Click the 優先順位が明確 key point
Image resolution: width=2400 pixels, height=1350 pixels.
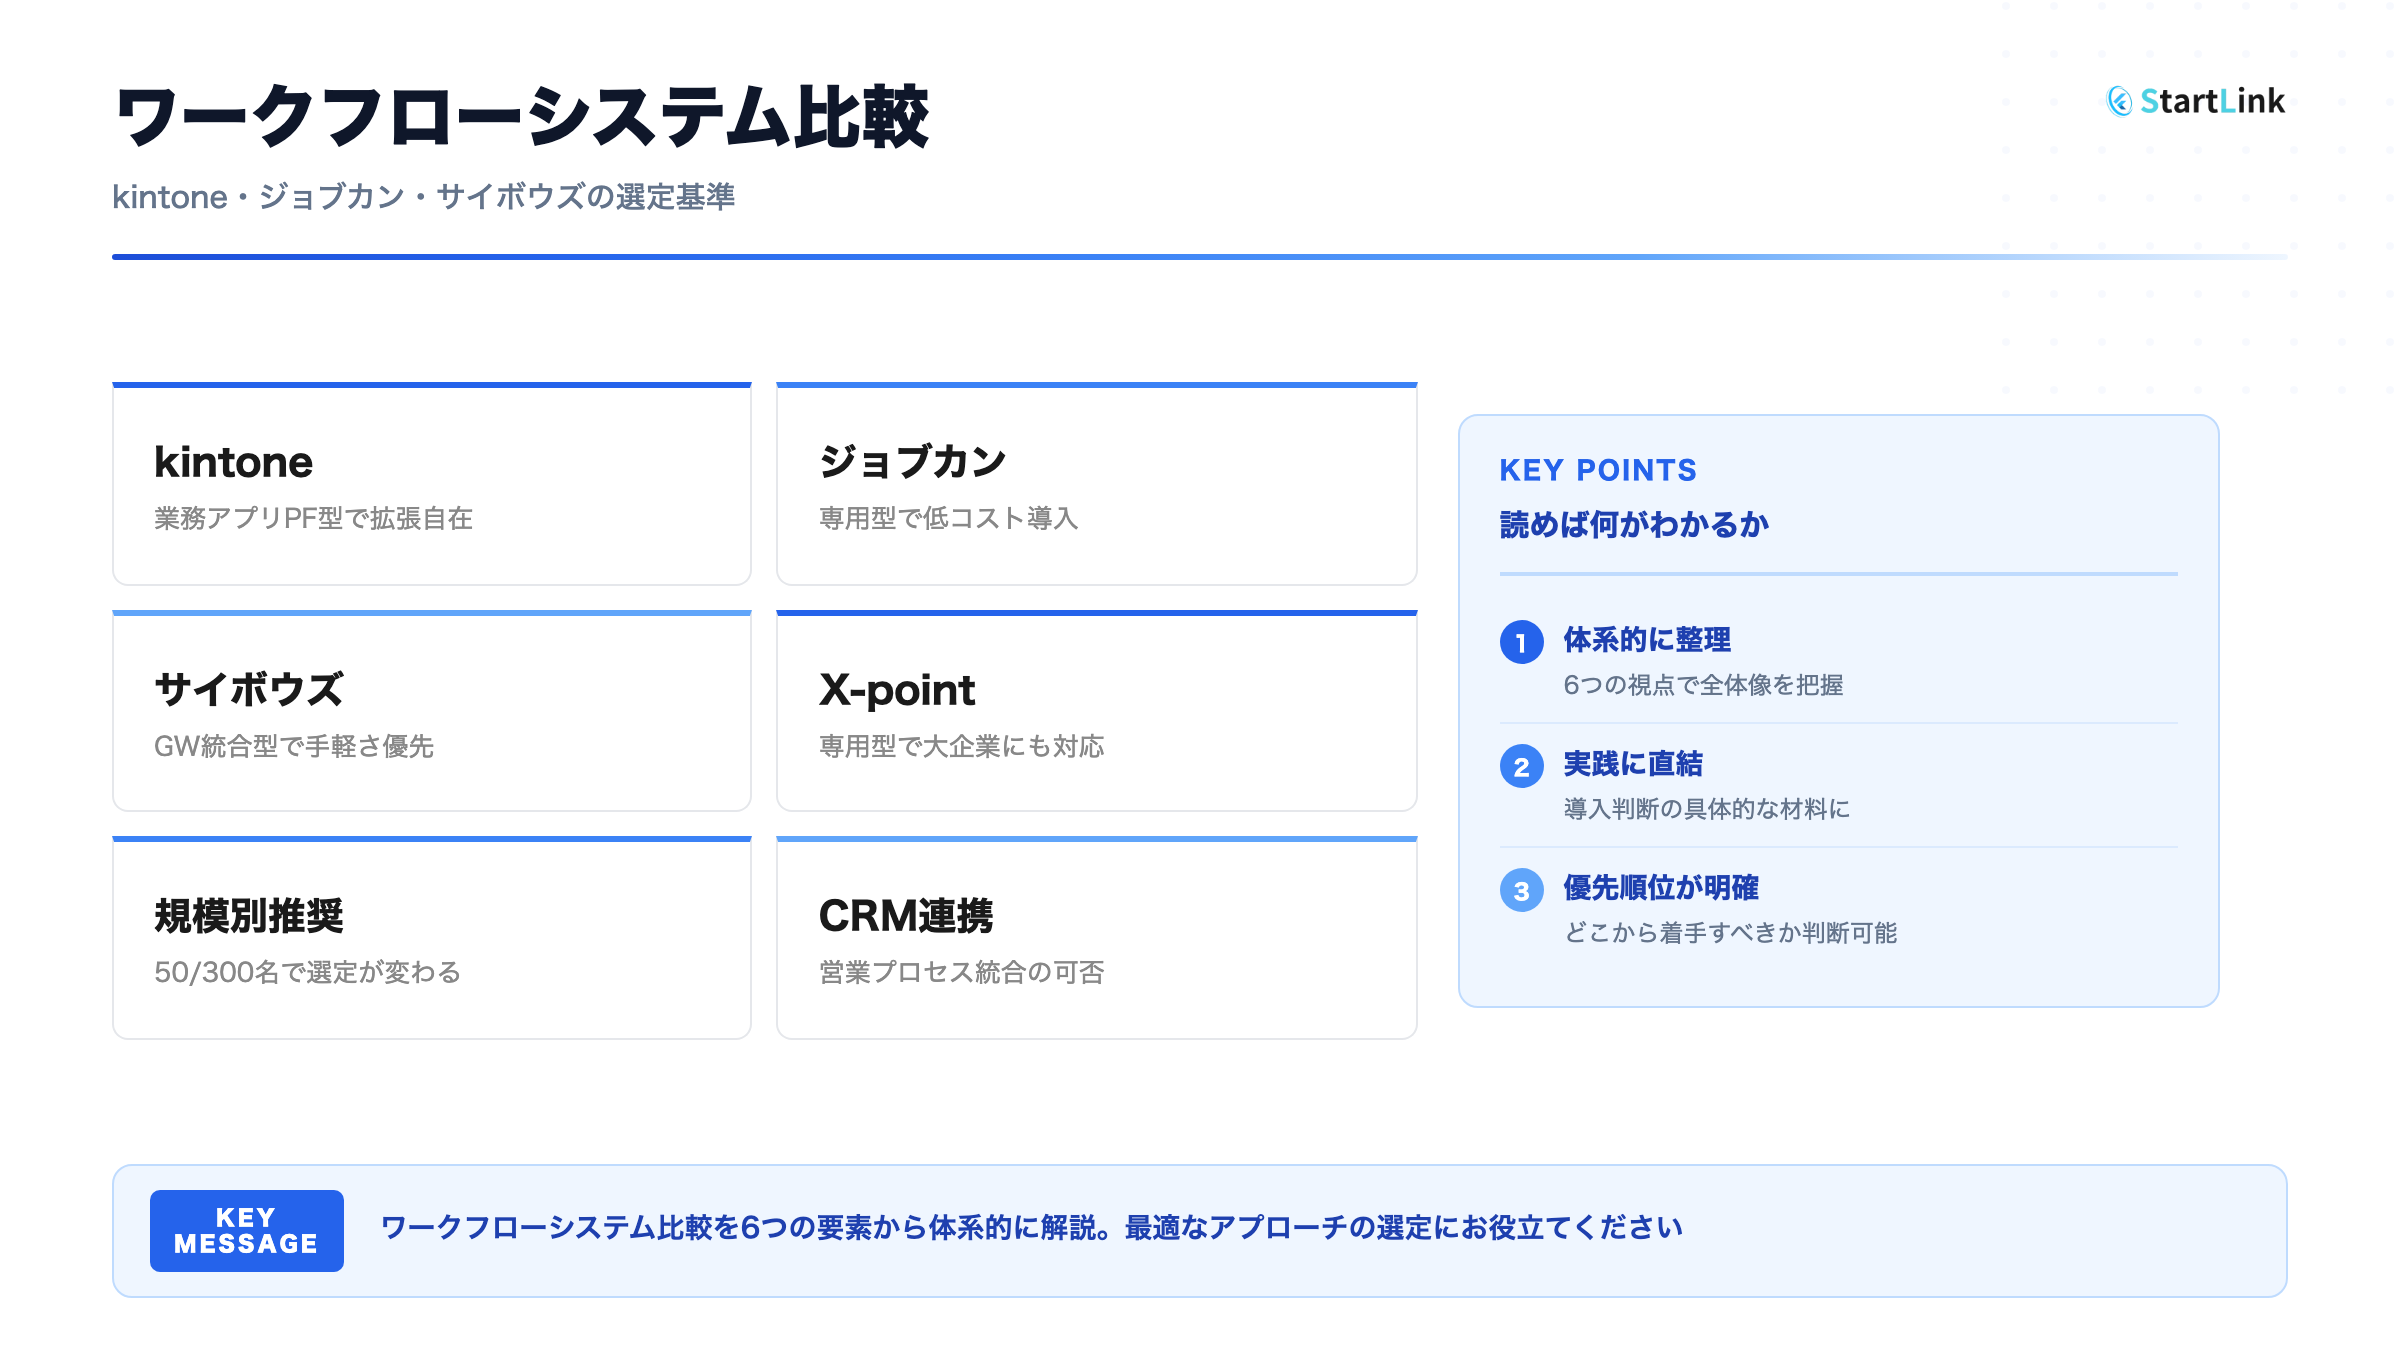[1661, 888]
